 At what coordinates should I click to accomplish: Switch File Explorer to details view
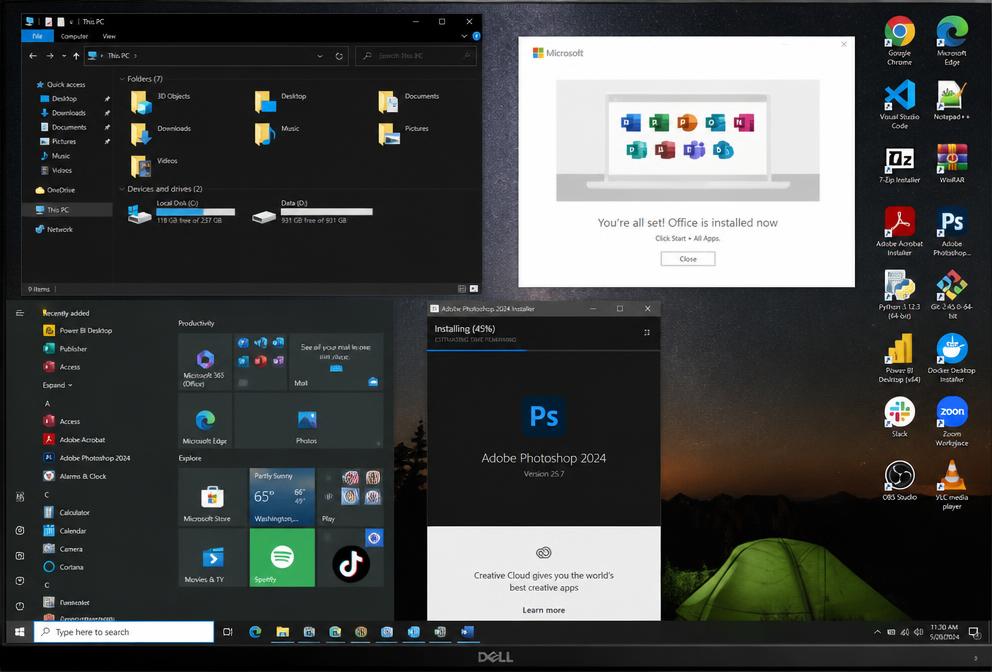pyautogui.click(x=462, y=289)
